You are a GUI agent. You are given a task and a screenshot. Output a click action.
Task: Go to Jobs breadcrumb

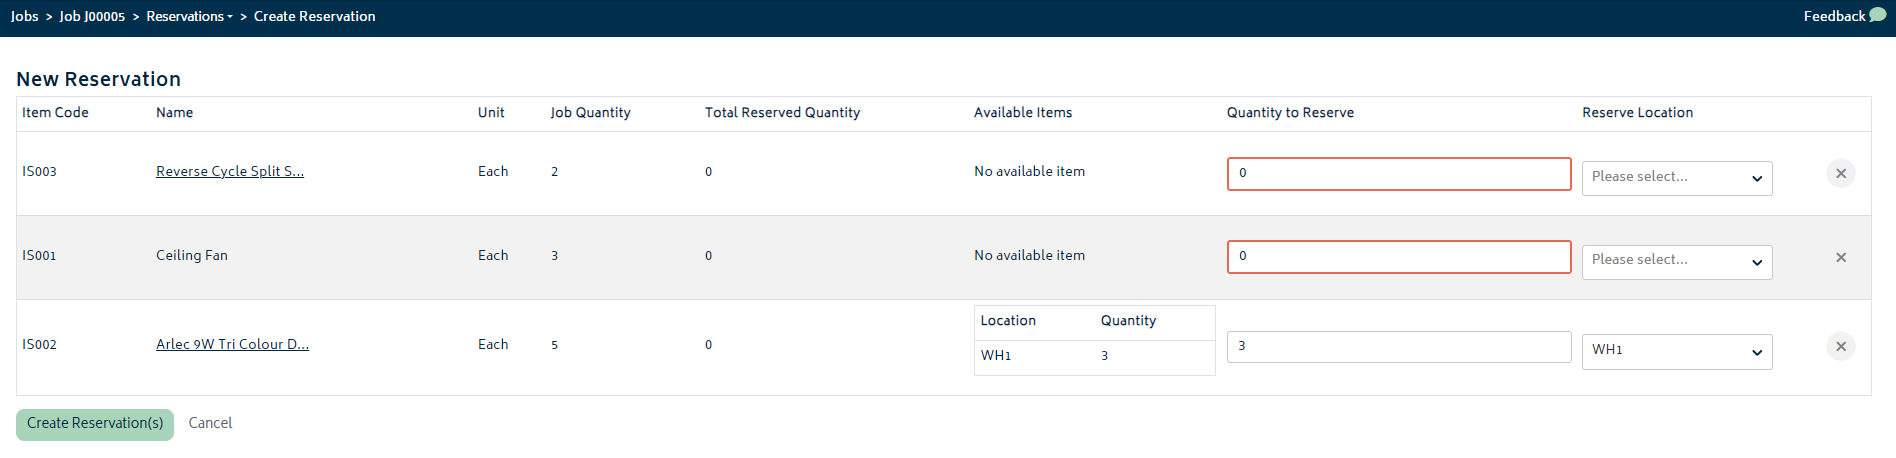pos(24,16)
